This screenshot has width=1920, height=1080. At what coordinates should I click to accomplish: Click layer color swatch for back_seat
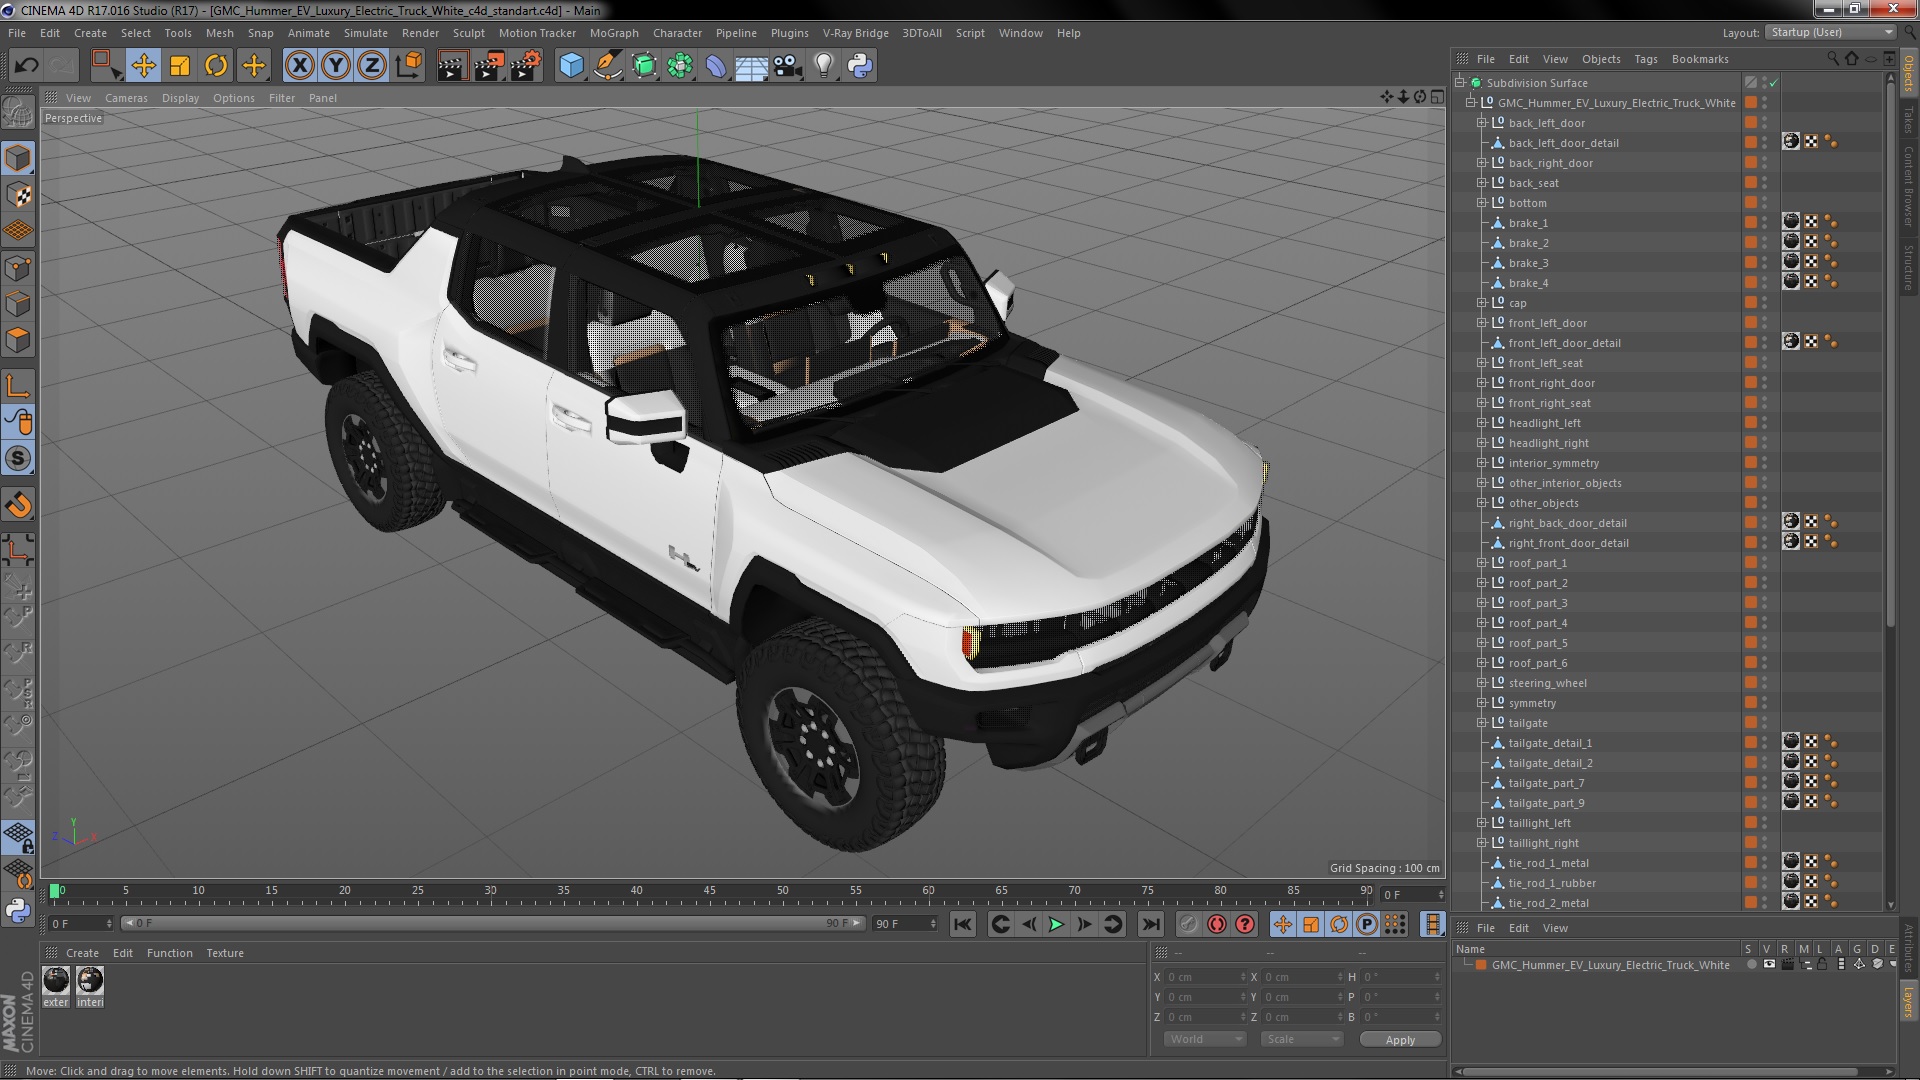click(x=1751, y=183)
